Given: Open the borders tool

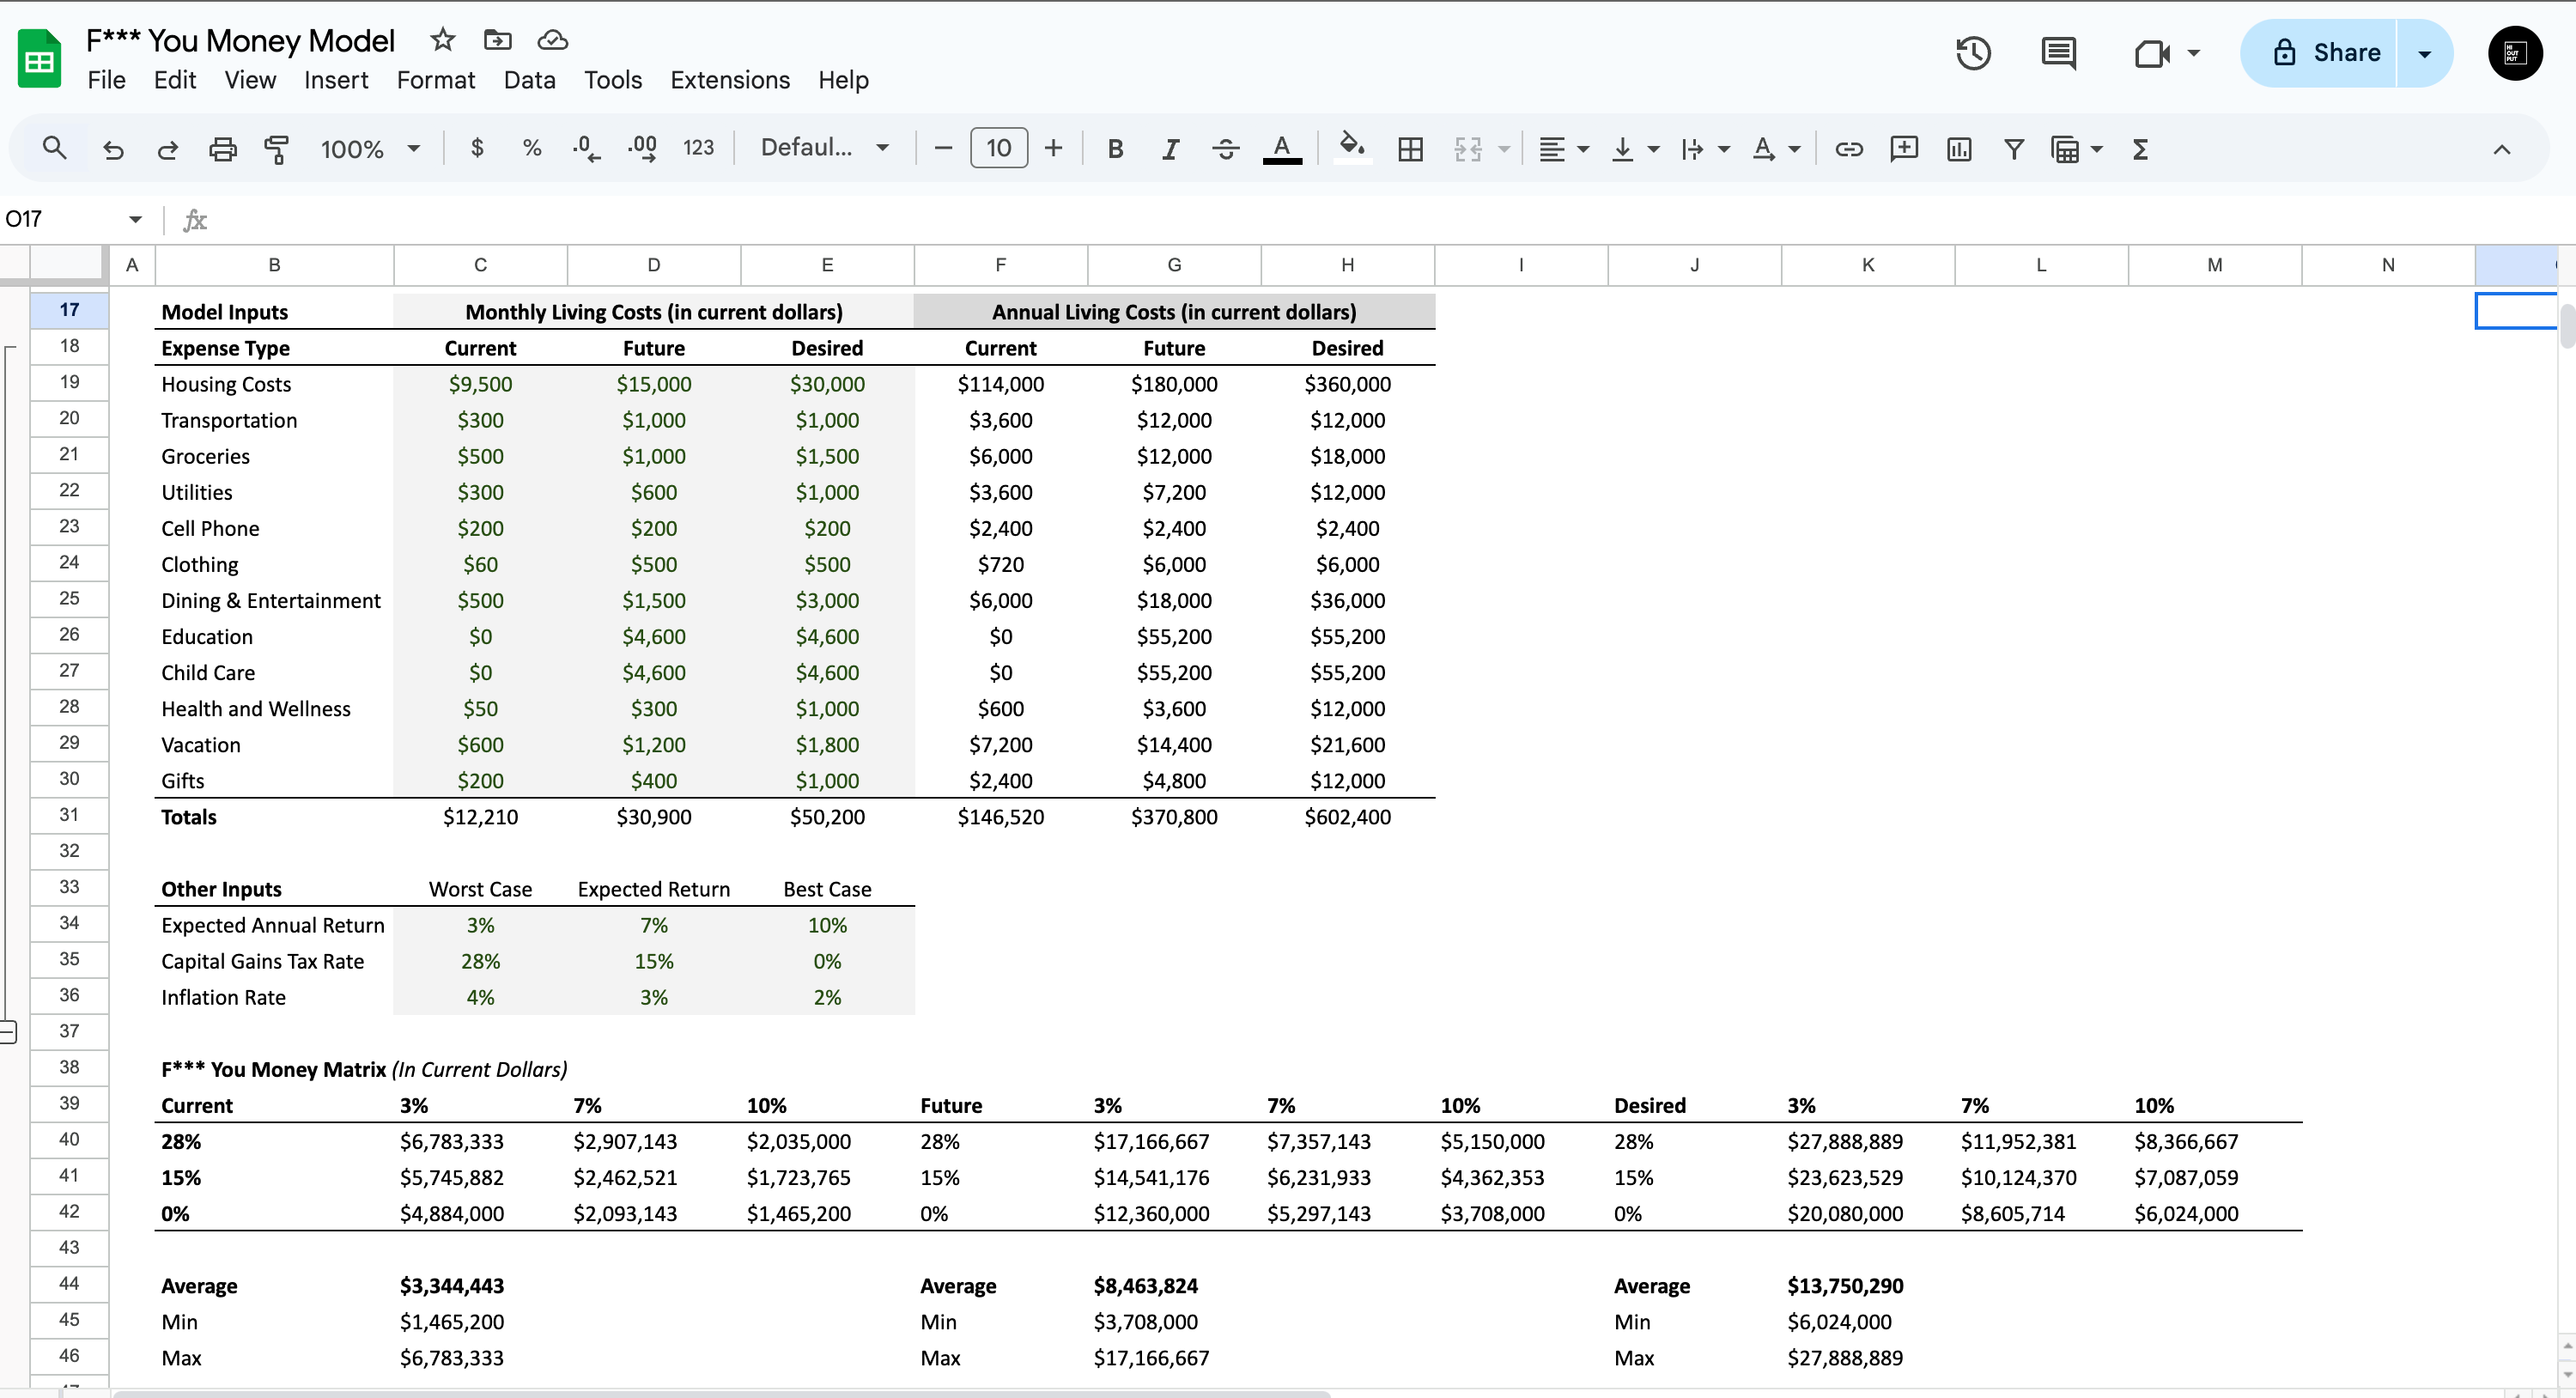Looking at the screenshot, I should tap(1410, 149).
